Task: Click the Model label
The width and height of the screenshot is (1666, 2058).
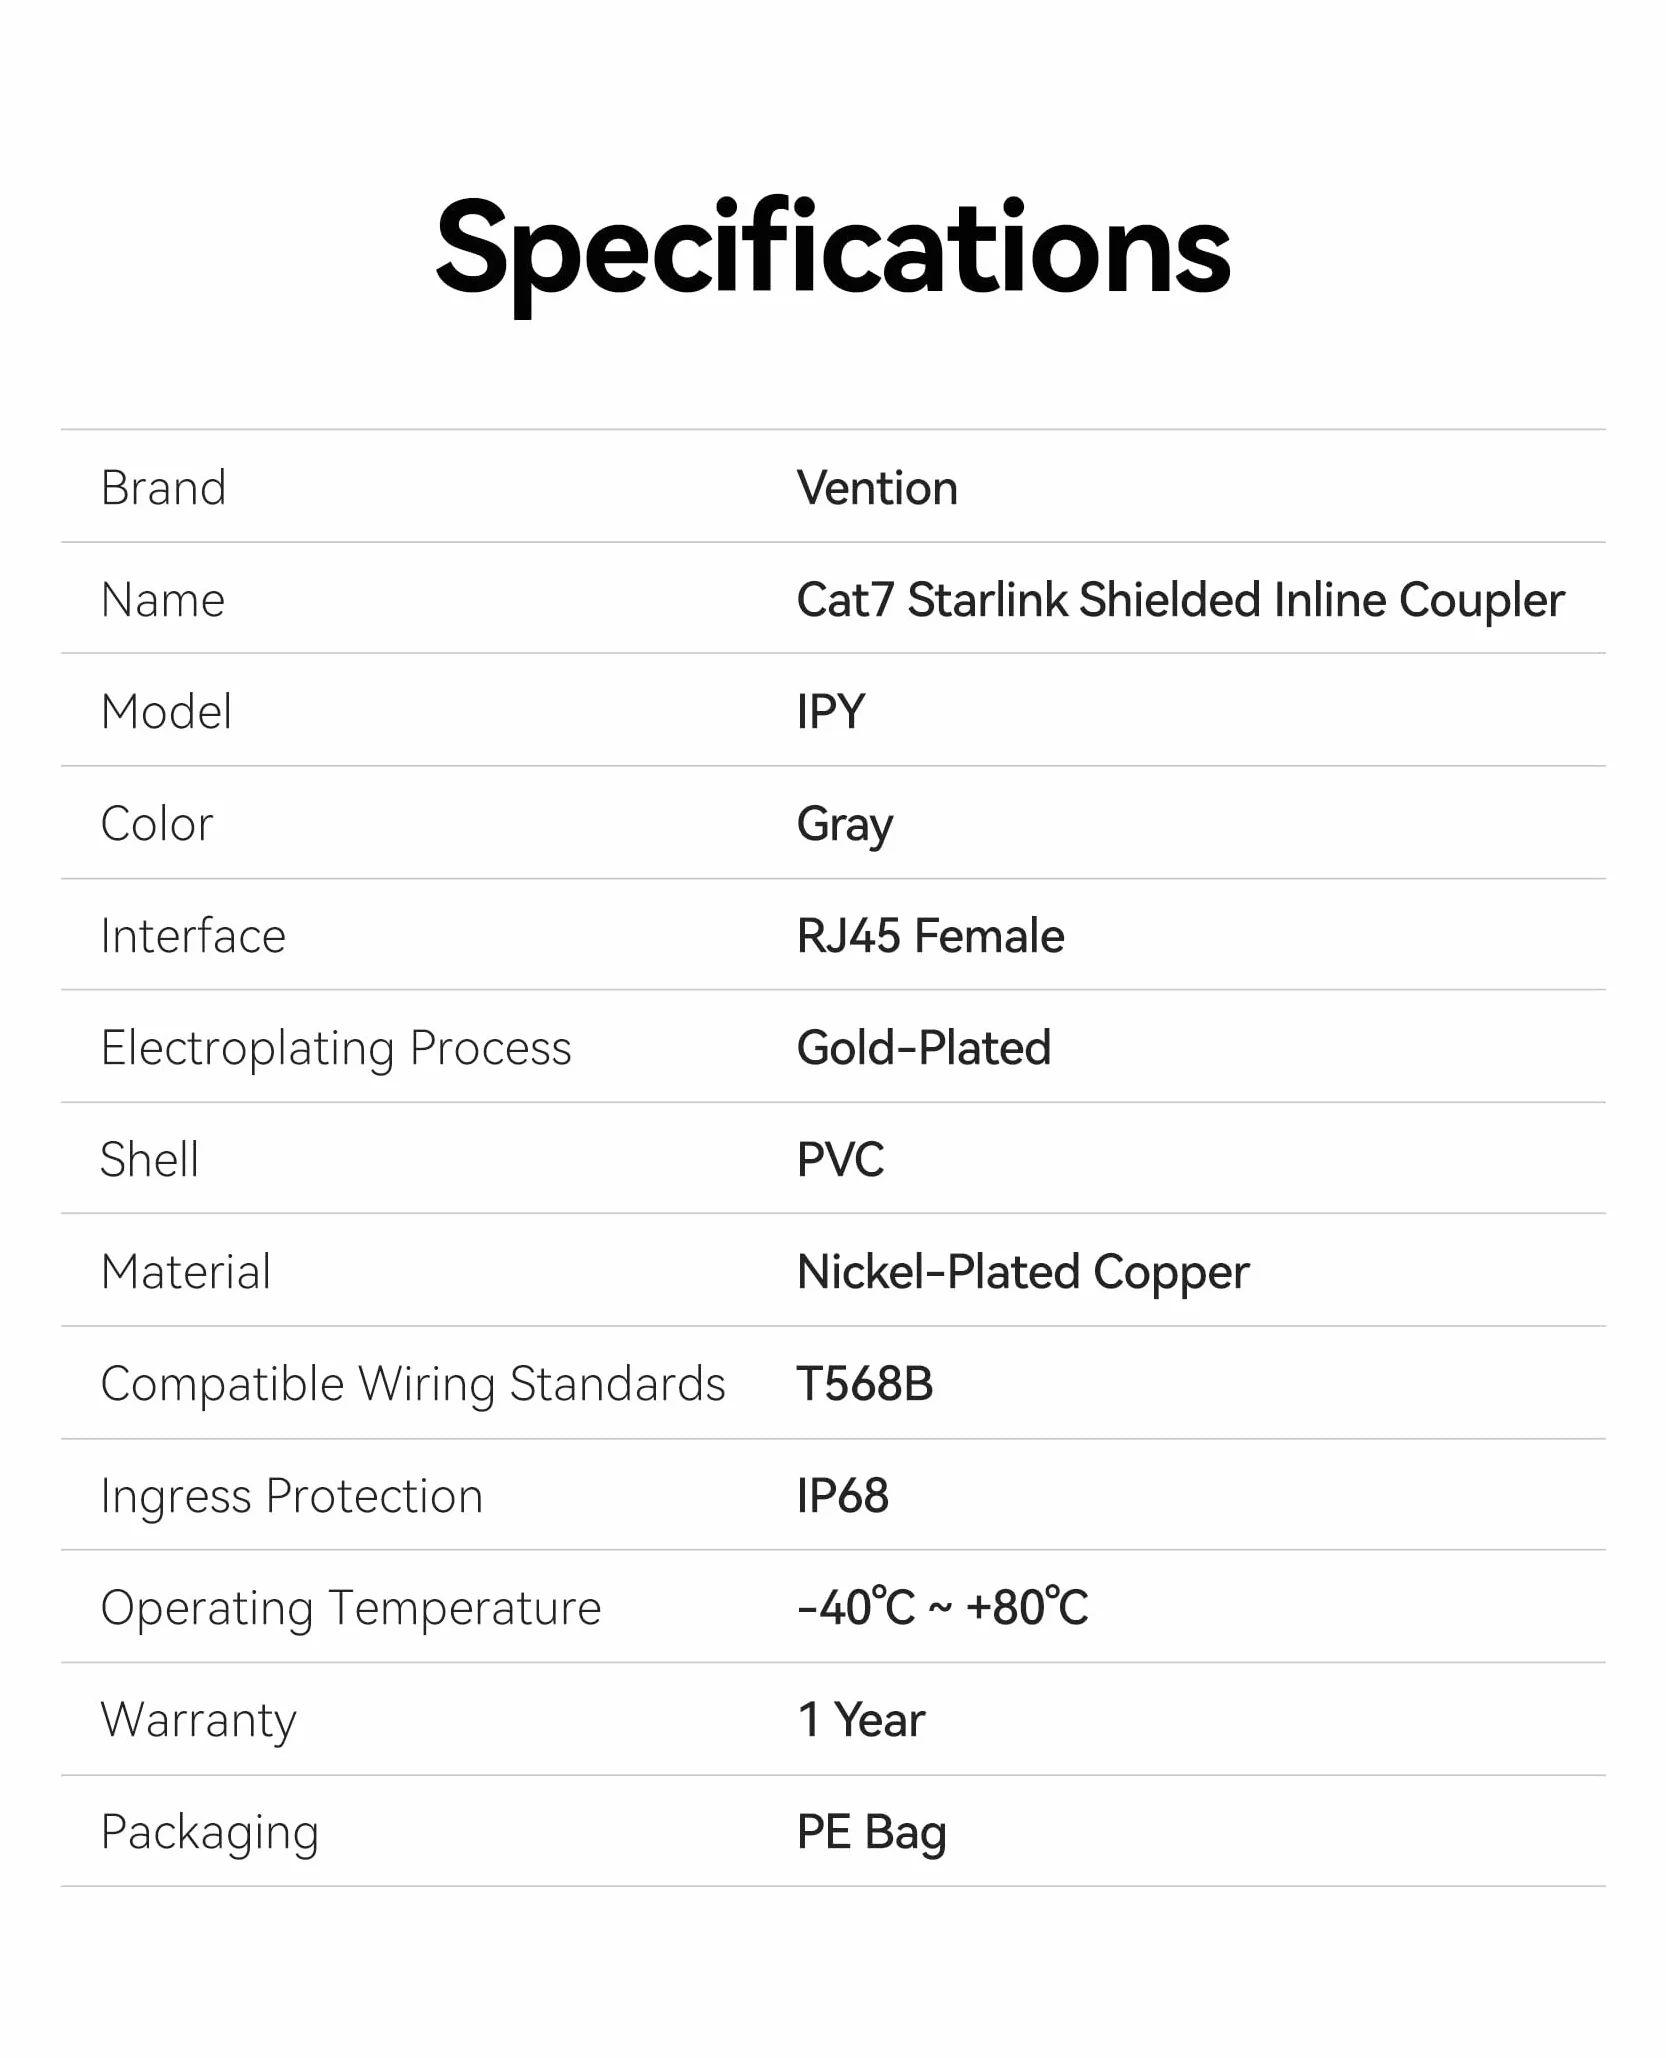Action: pyautogui.click(x=166, y=712)
